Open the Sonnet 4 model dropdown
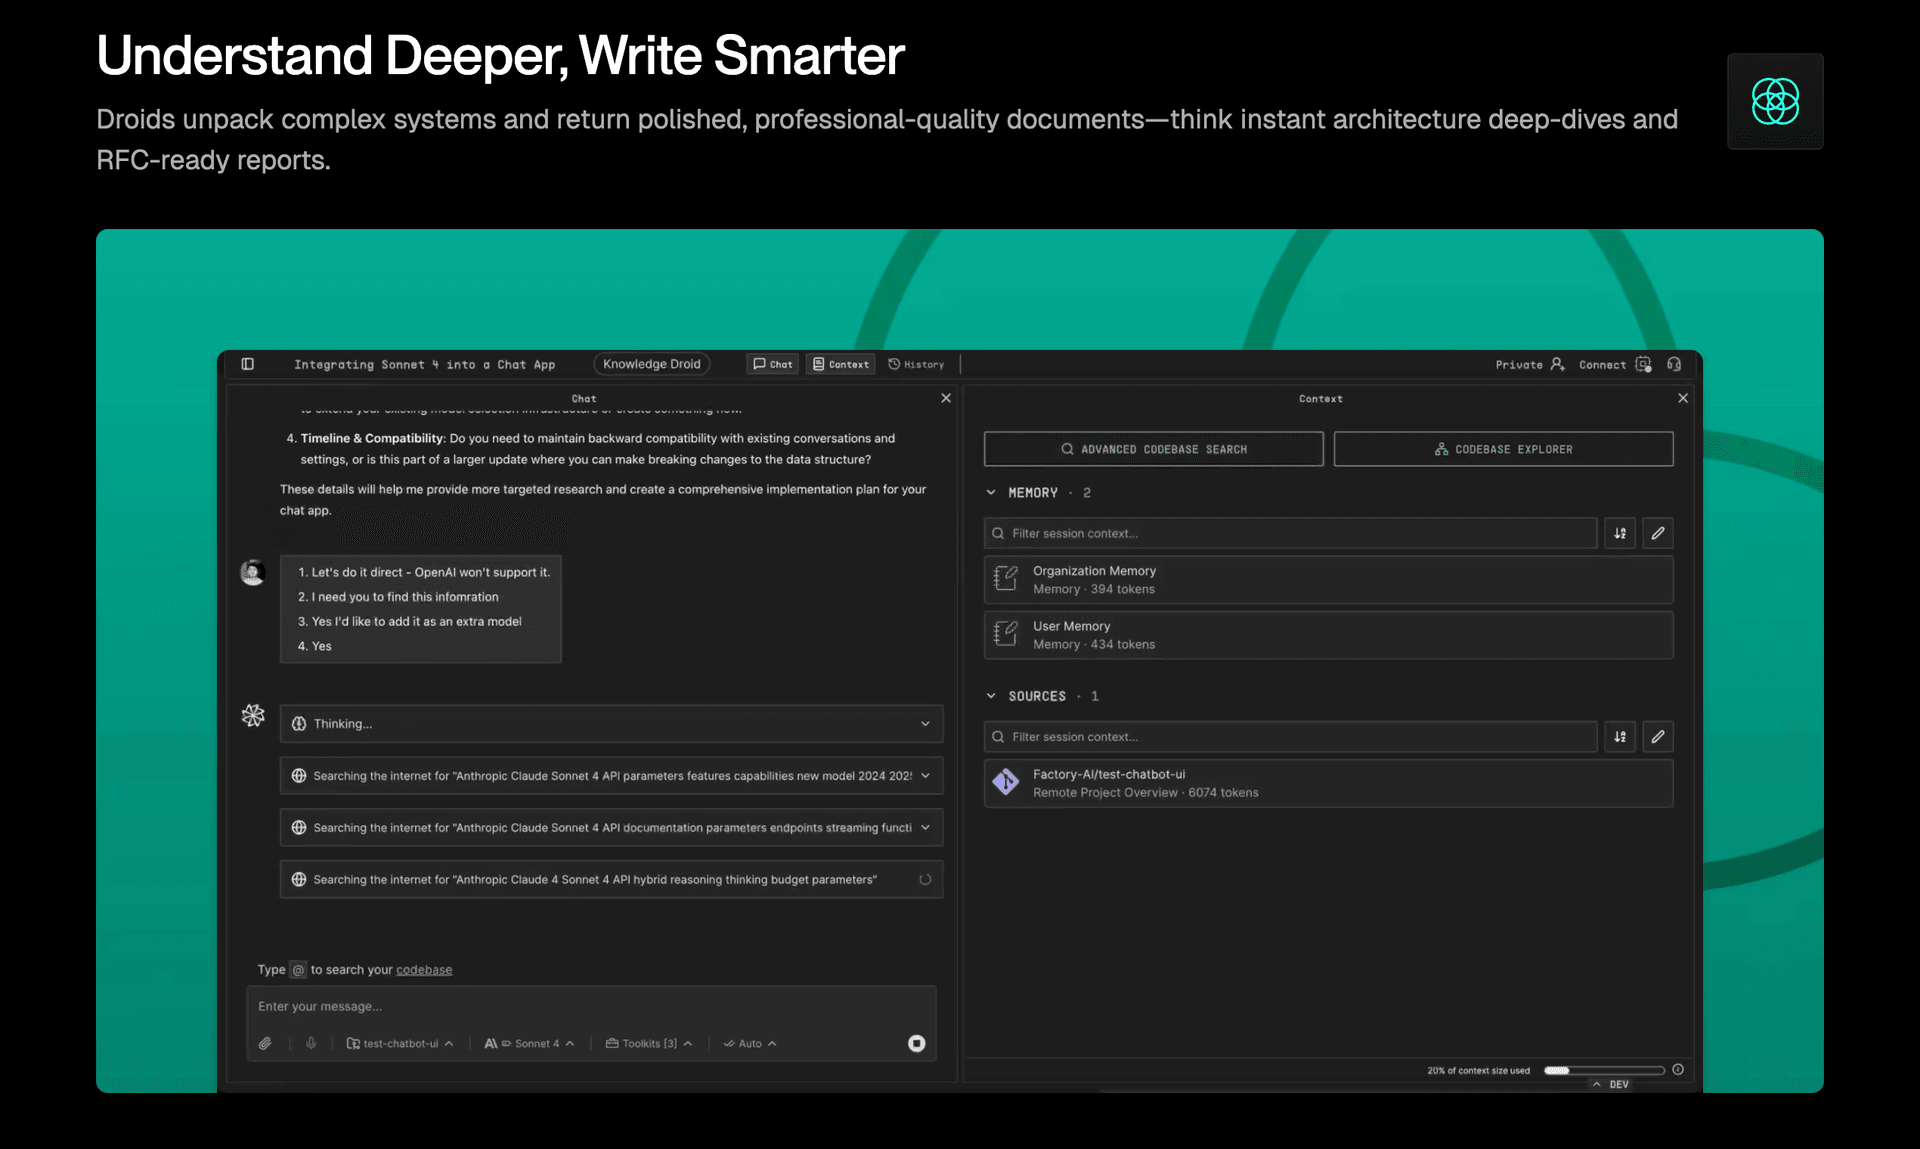This screenshot has height=1149, width=1920. pyautogui.click(x=529, y=1043)
